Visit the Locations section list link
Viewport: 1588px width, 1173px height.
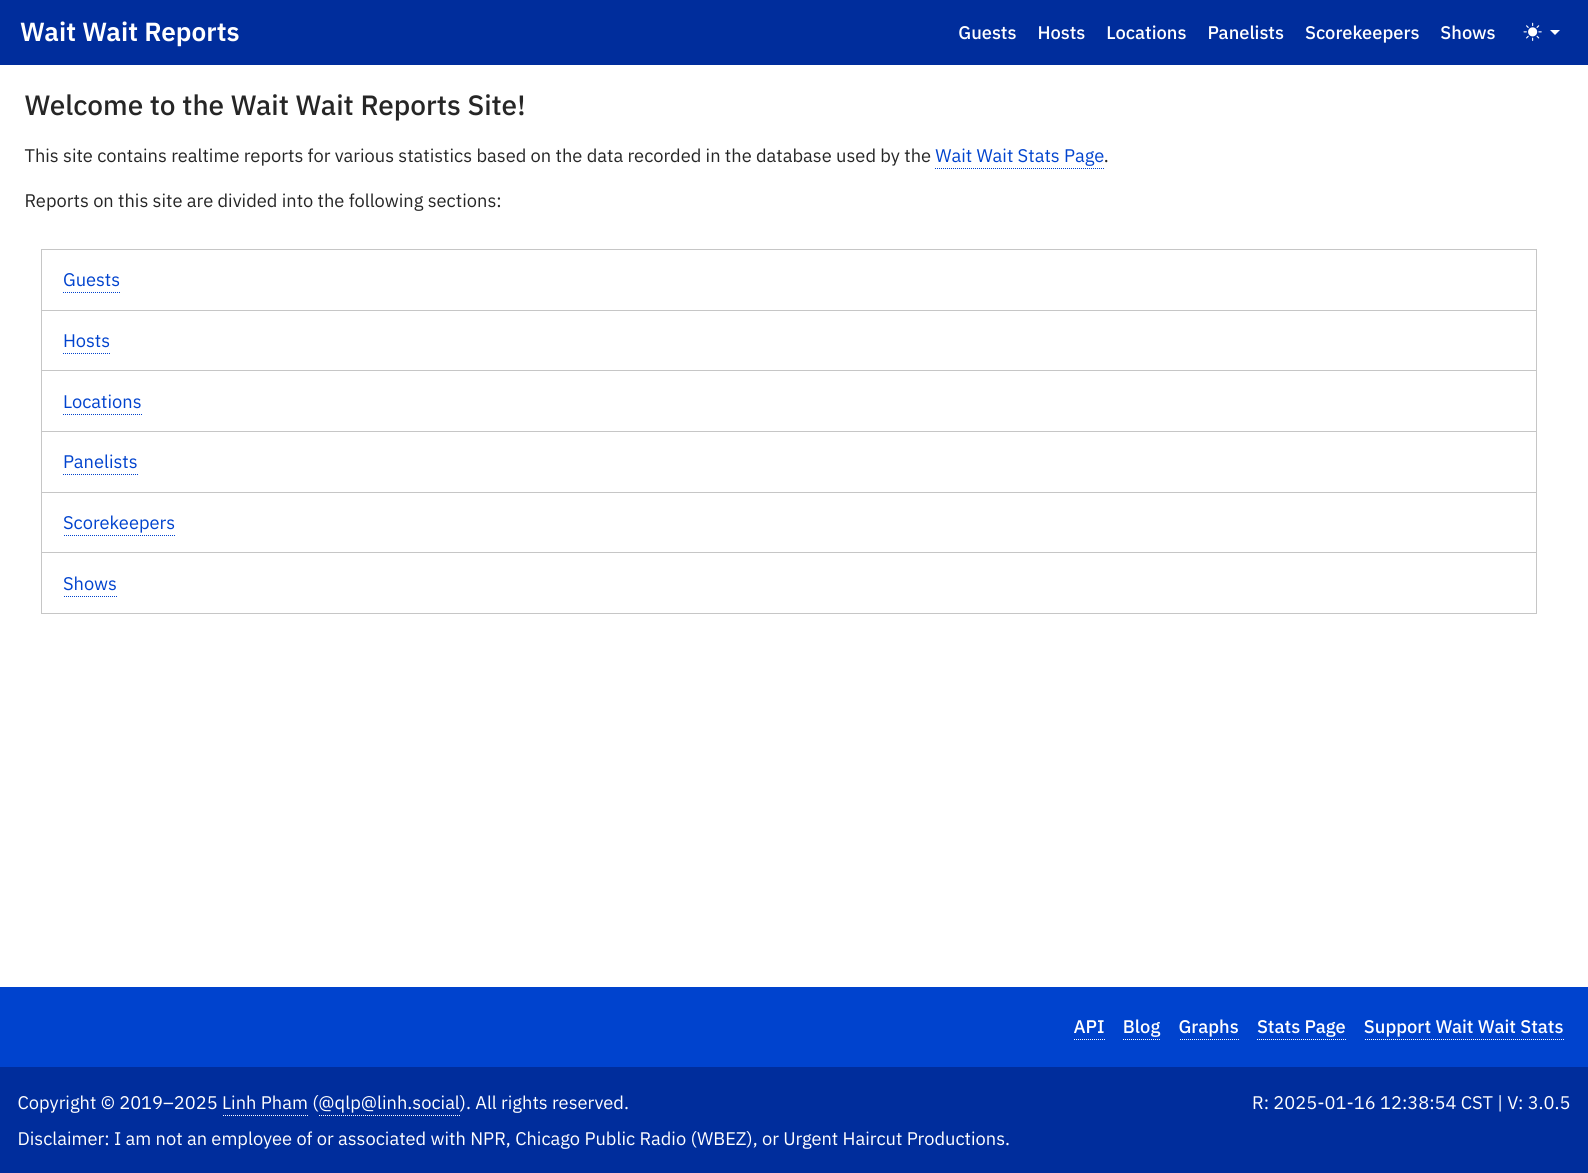(x=102, y=402)
